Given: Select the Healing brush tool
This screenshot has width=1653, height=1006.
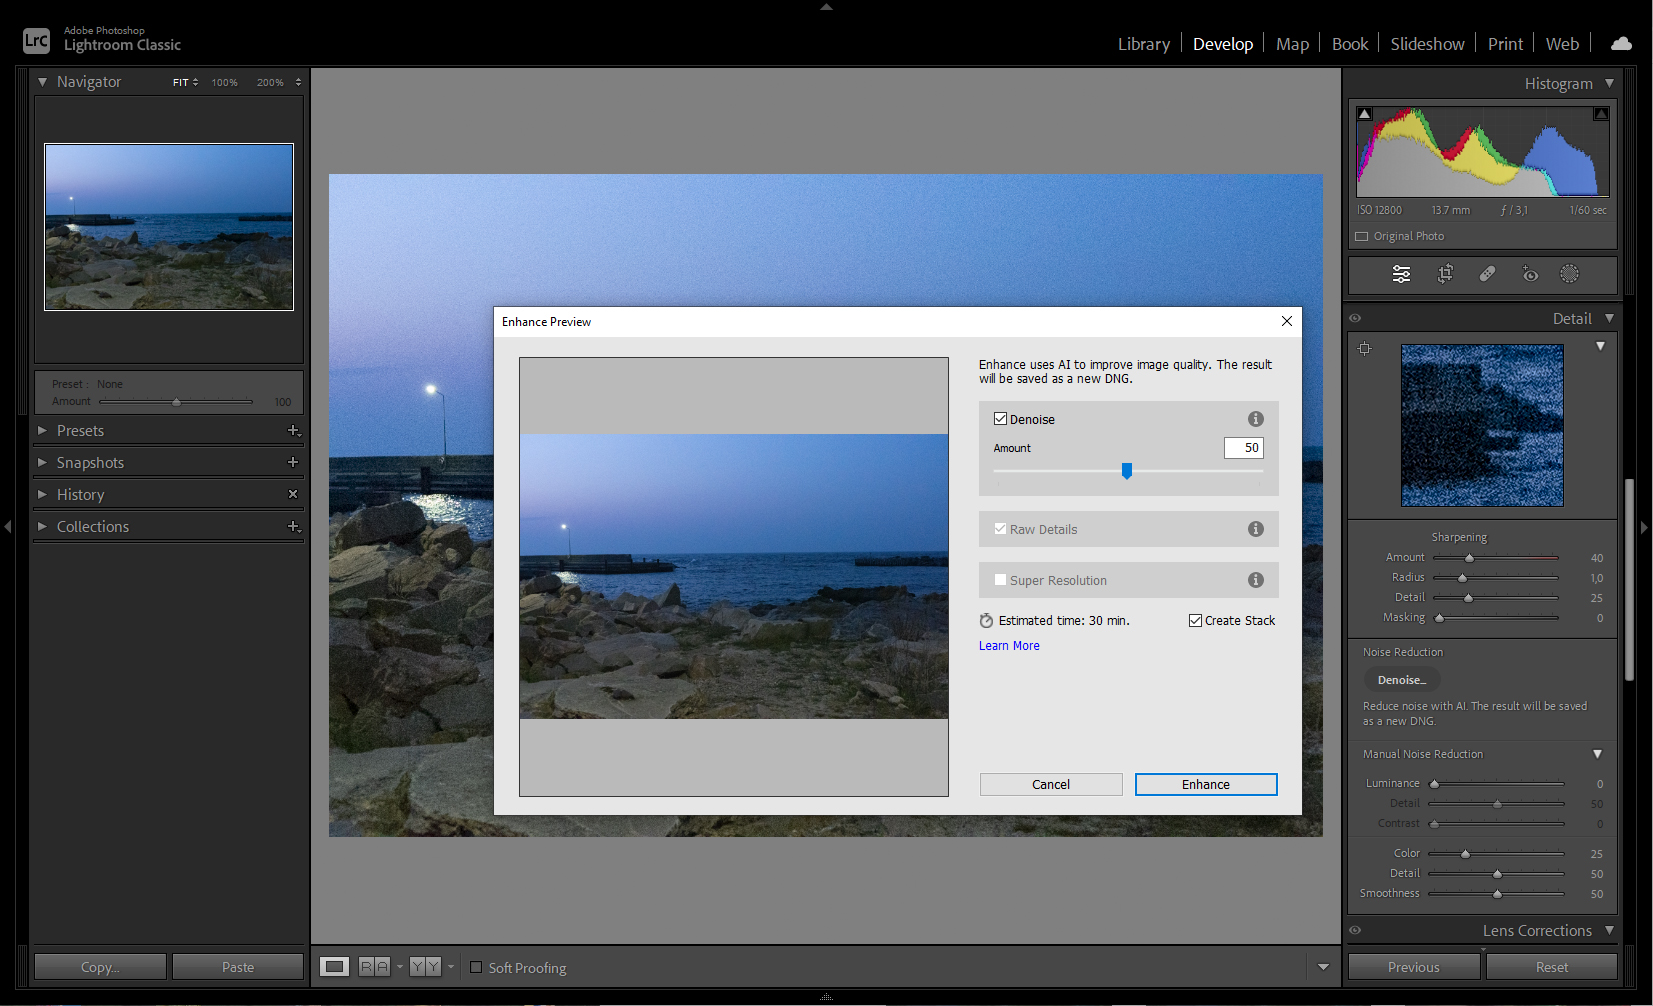Looking at the screenshot, I should pyautogui.click(x=1488, y=274).
